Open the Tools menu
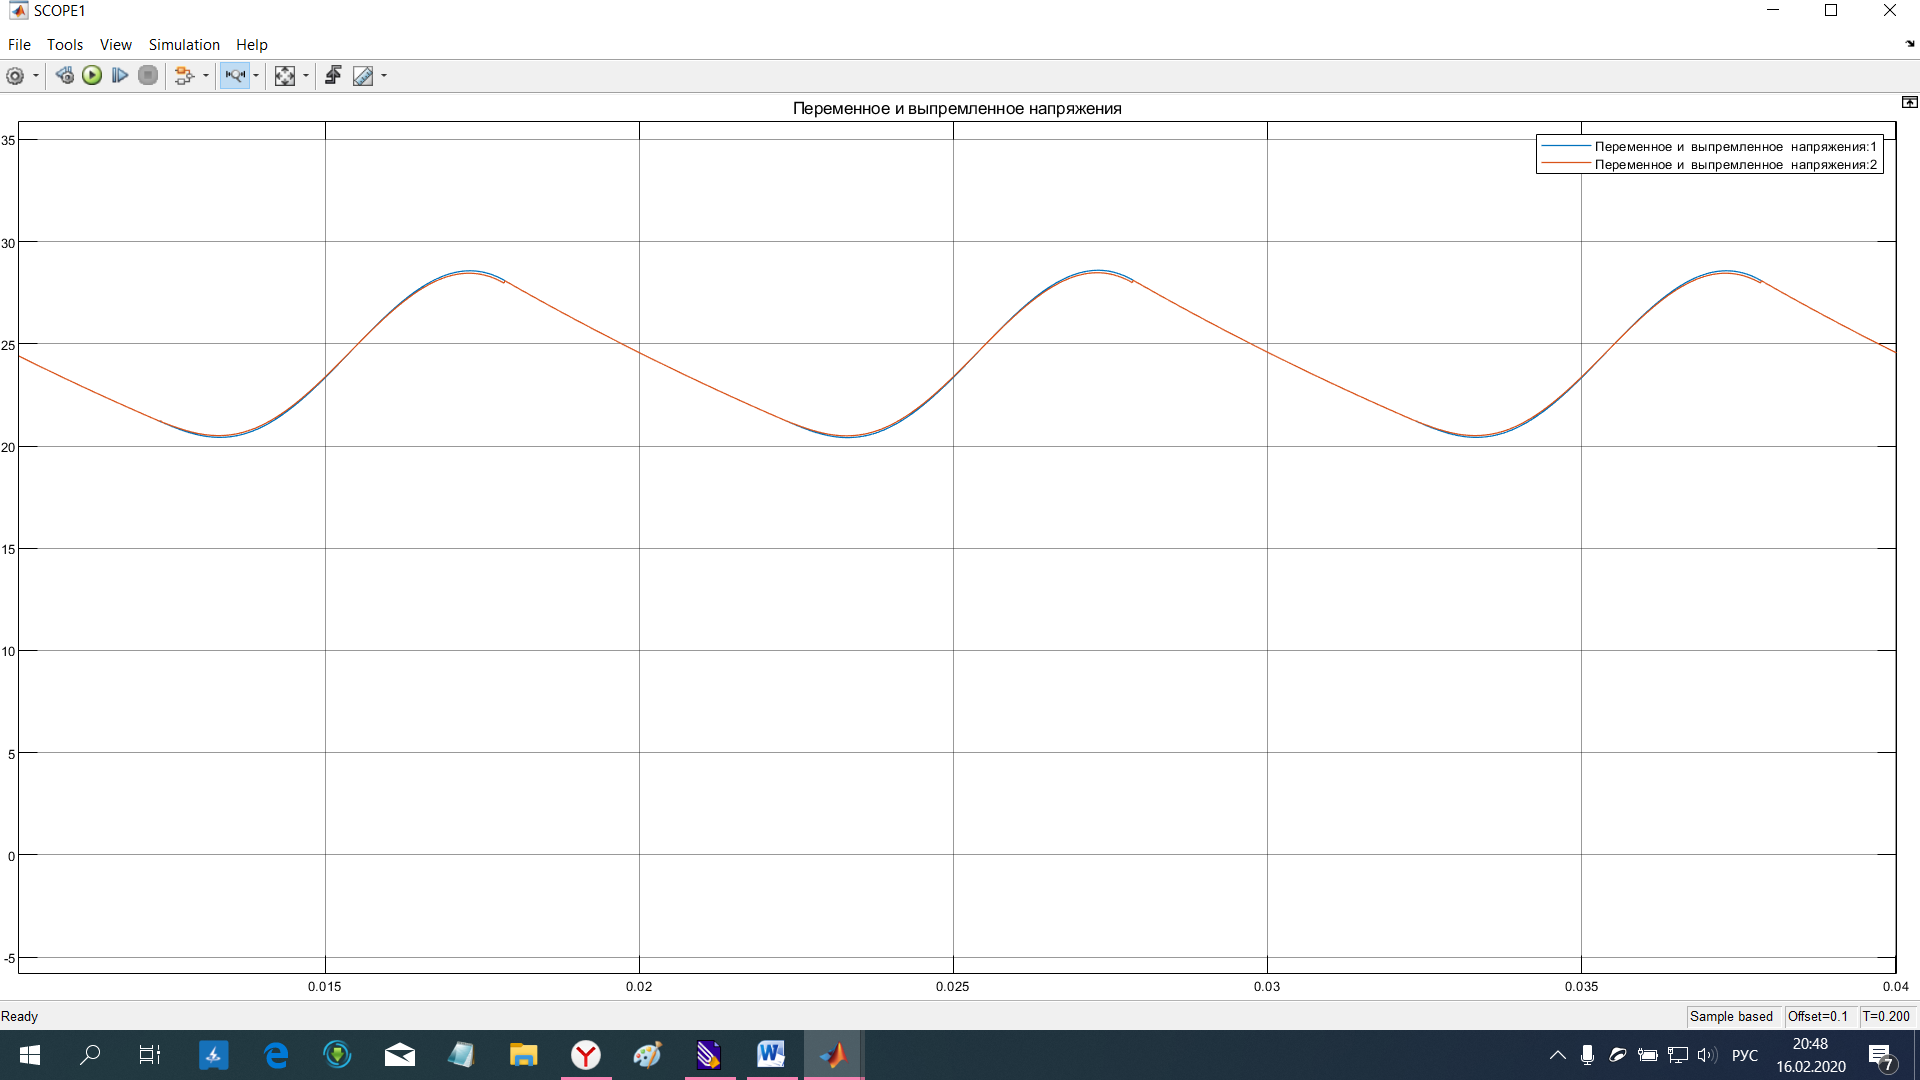Screen dimensions: 1920x1080 click(65, 45)
